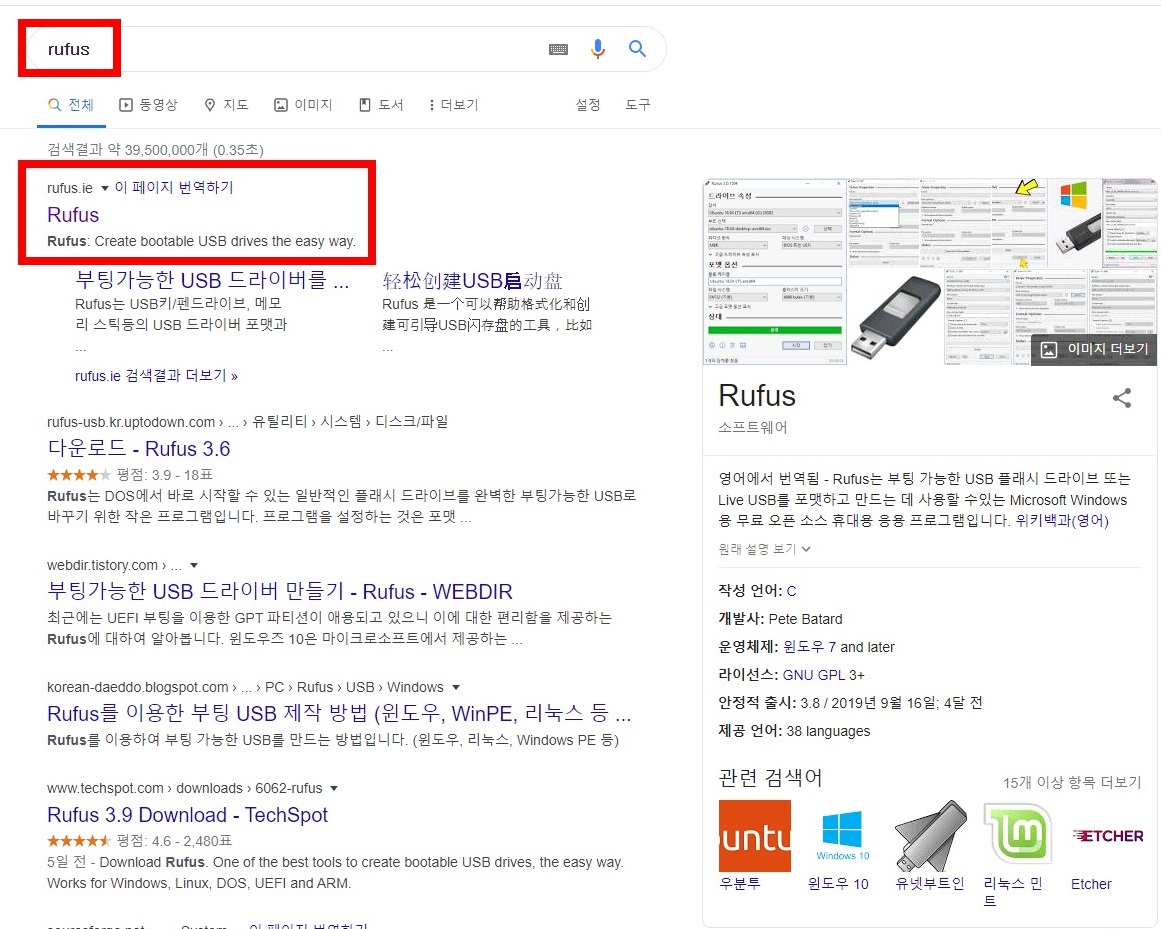1161x929 pixels.
Task: Open 다운로드 - Rufus 3.6 result
Action: tap(138, 449)
